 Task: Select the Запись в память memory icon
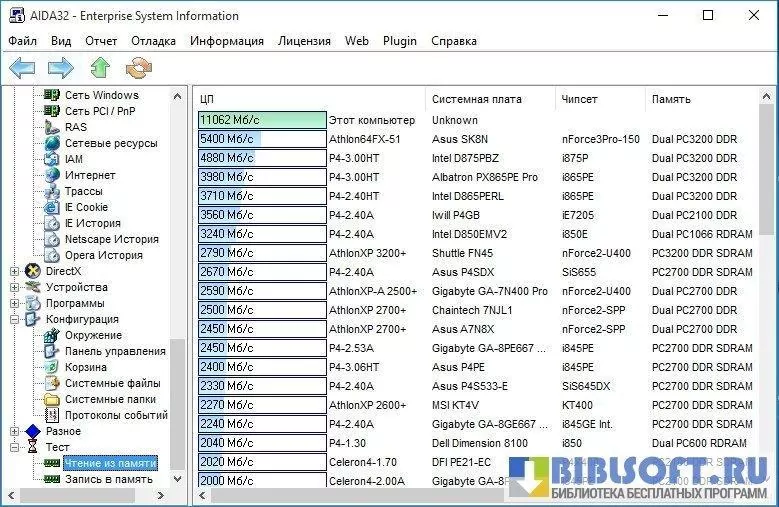(x=49, y=479)
